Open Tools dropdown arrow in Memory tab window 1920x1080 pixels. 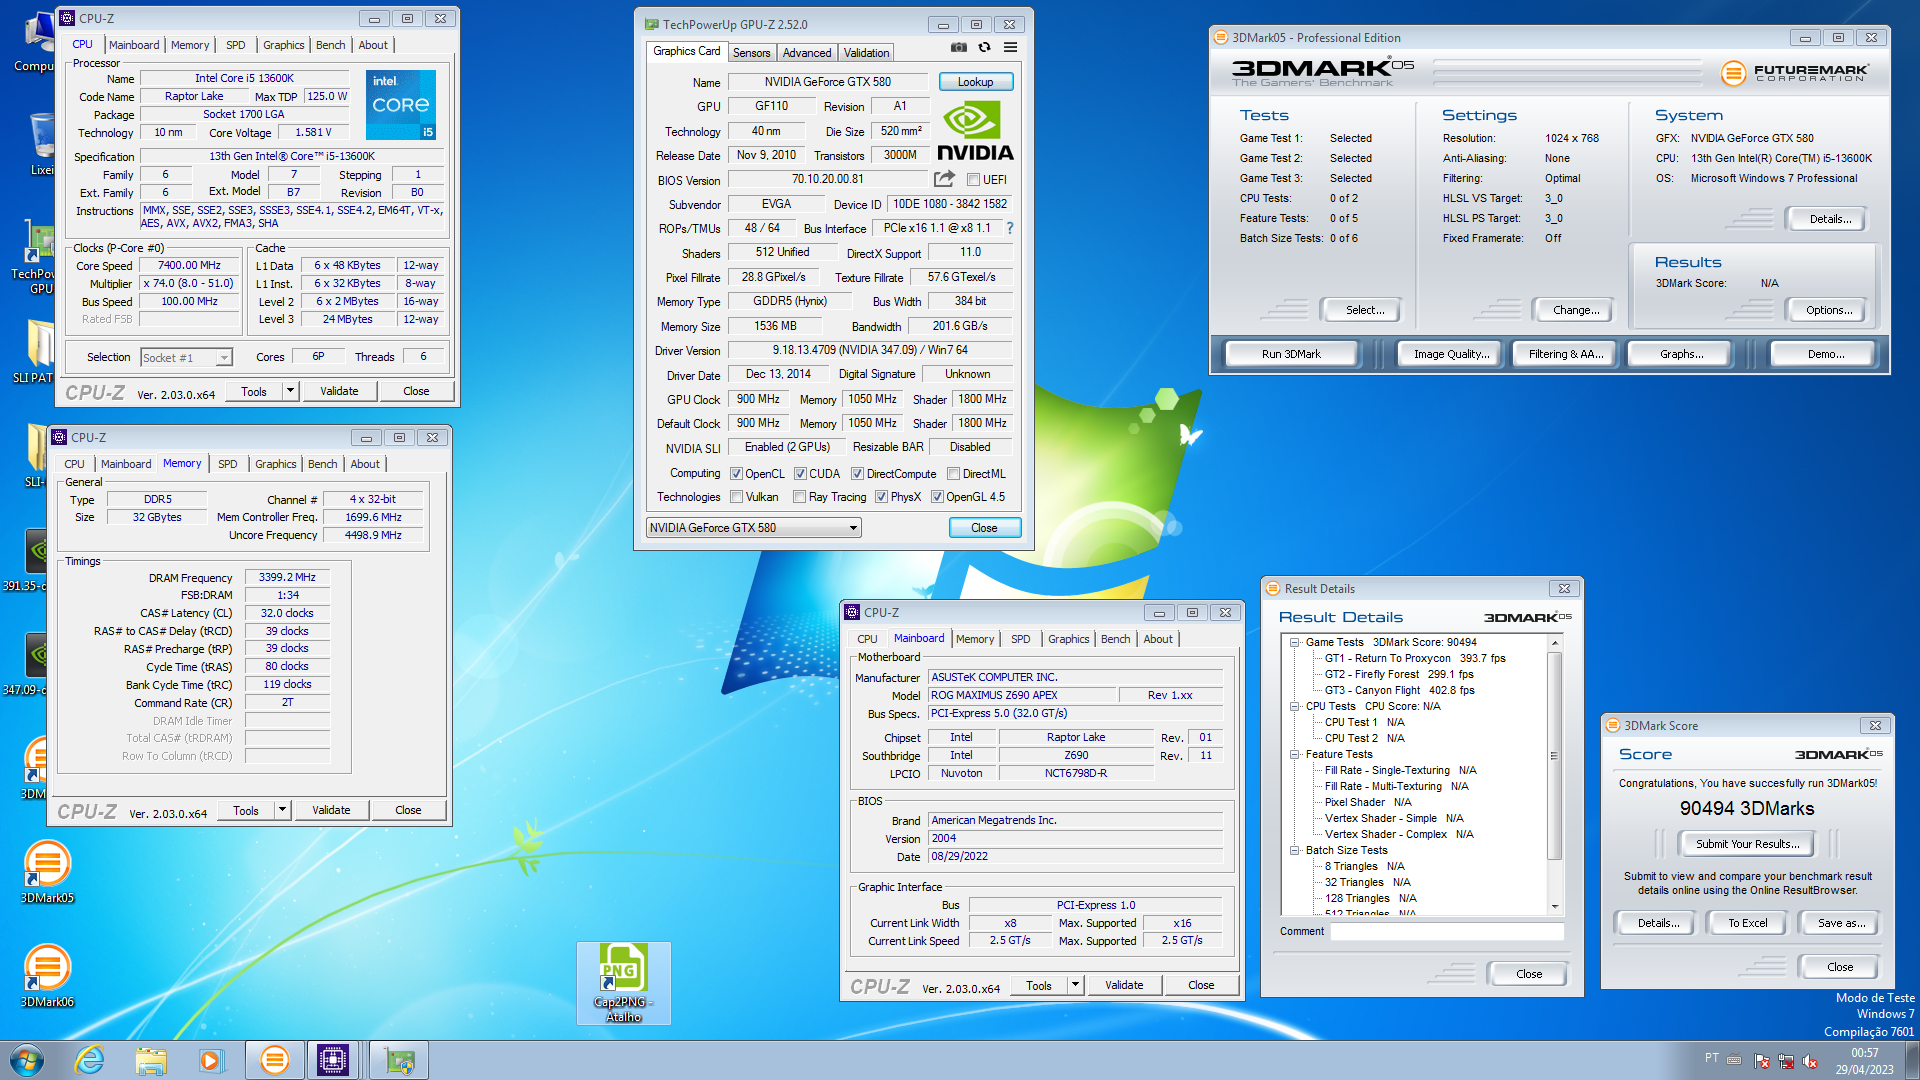(x=282, y=810)
